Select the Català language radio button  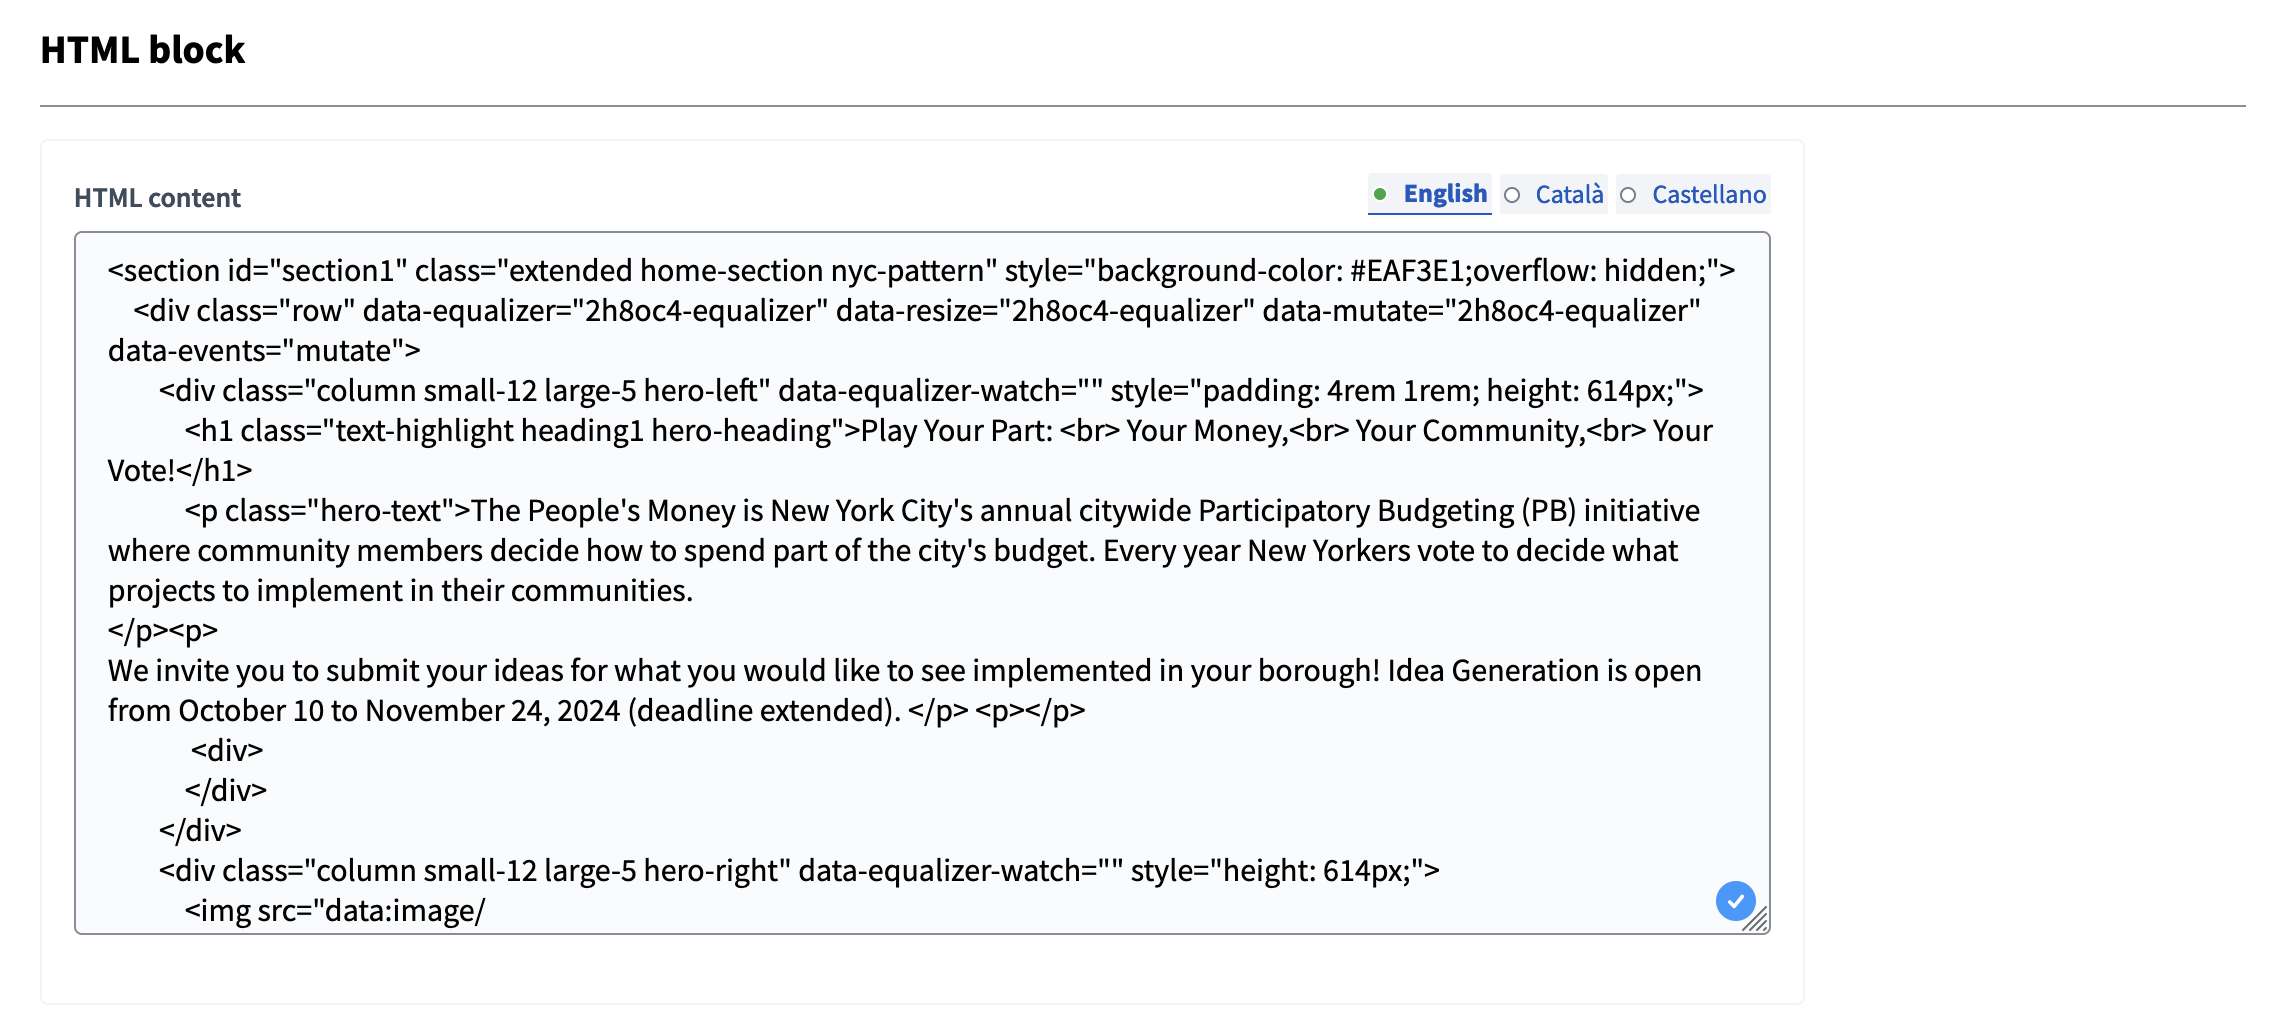click(1513, 194)
